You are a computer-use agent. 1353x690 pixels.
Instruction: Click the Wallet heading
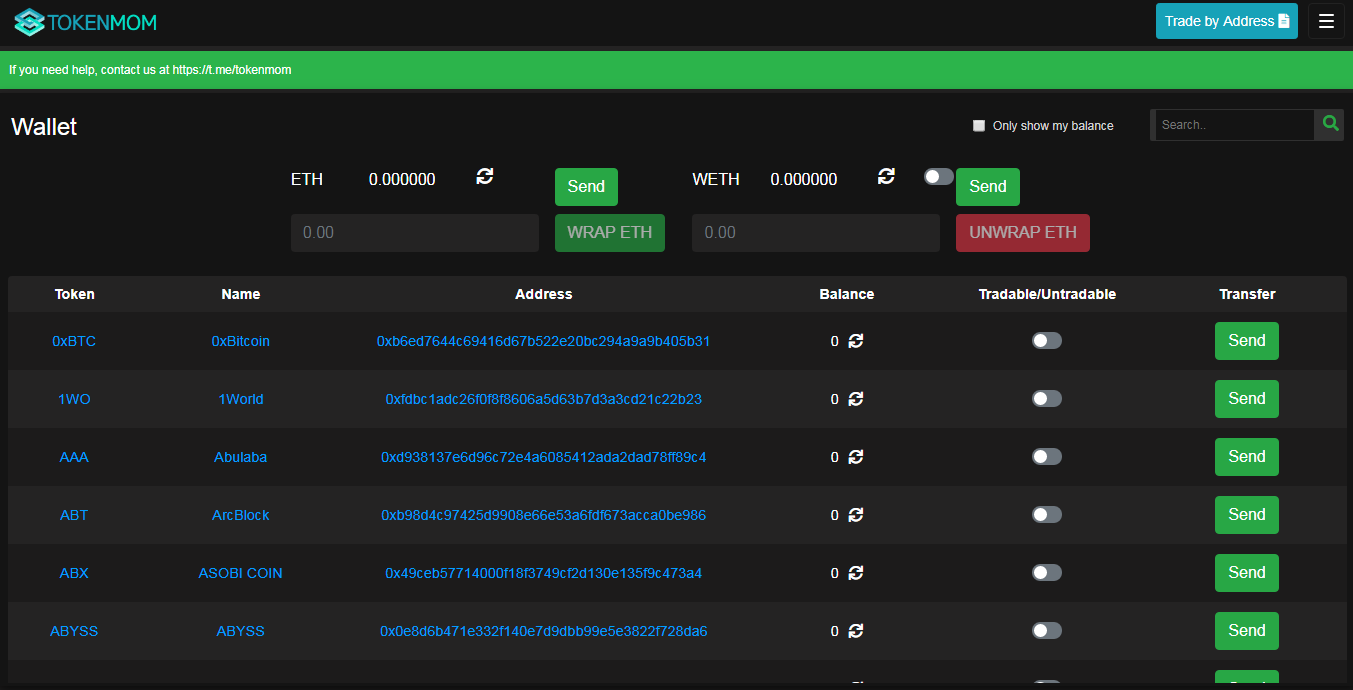(44, 127)
